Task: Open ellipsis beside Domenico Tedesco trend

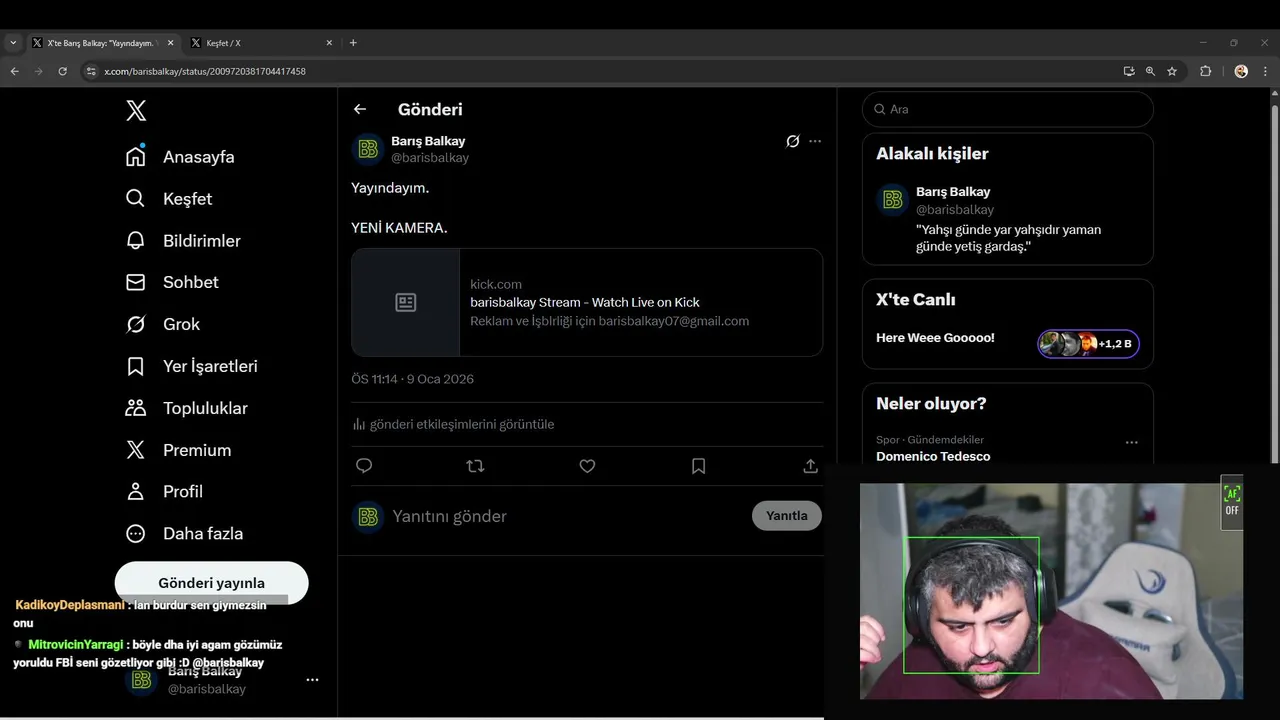Action: click(x=1132, y=442)
